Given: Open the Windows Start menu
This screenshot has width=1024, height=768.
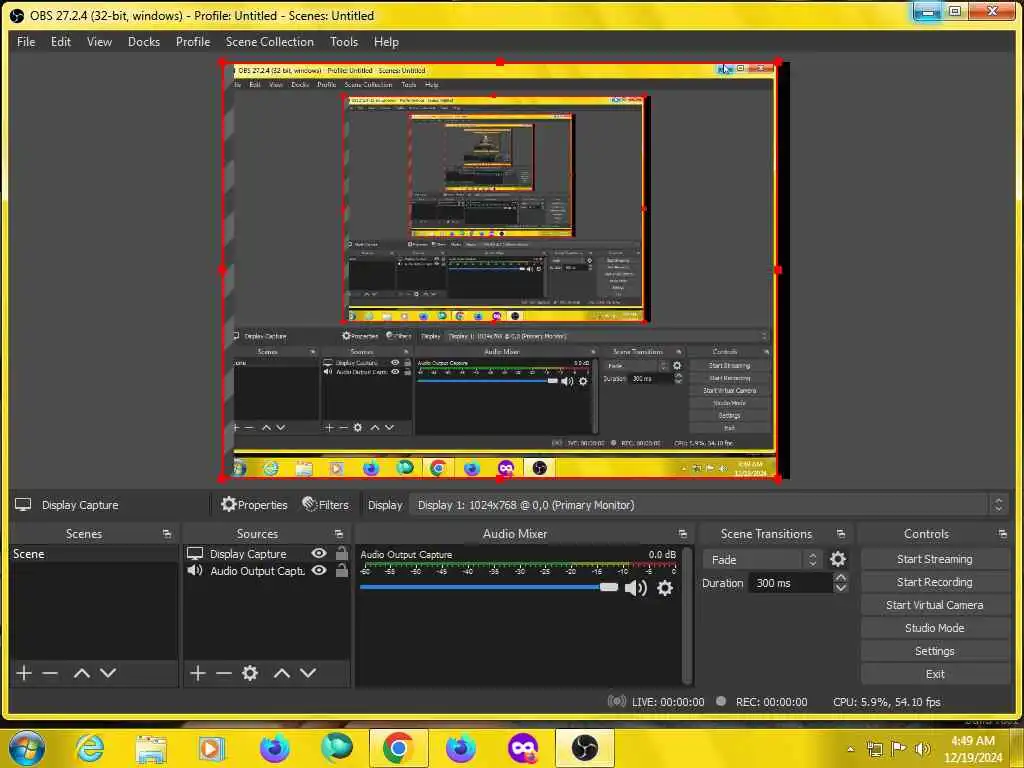Looking at the screenshot, I should 27,748.
